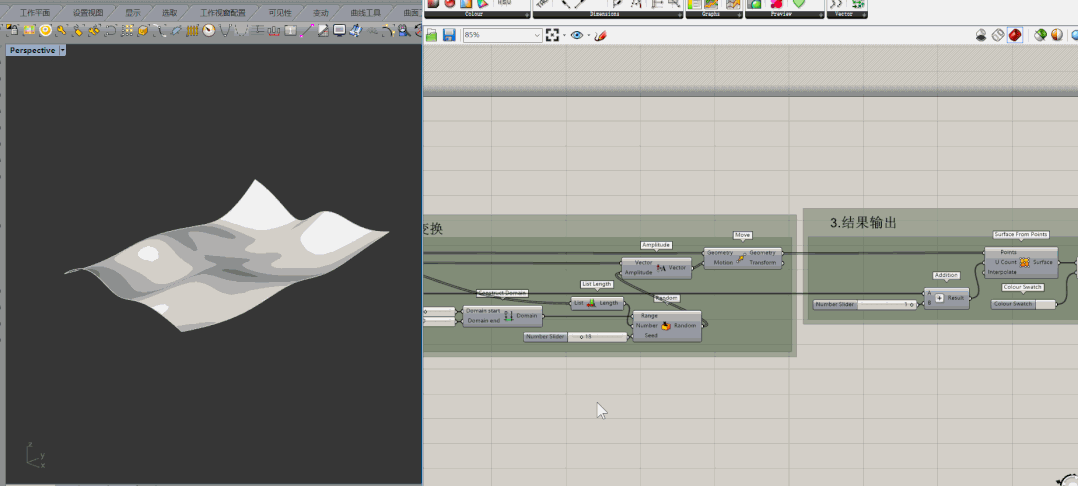This screenshot has height=486, width=1078.
Task: Click the blue blueprint drawing icon
Action: (356, 30)
